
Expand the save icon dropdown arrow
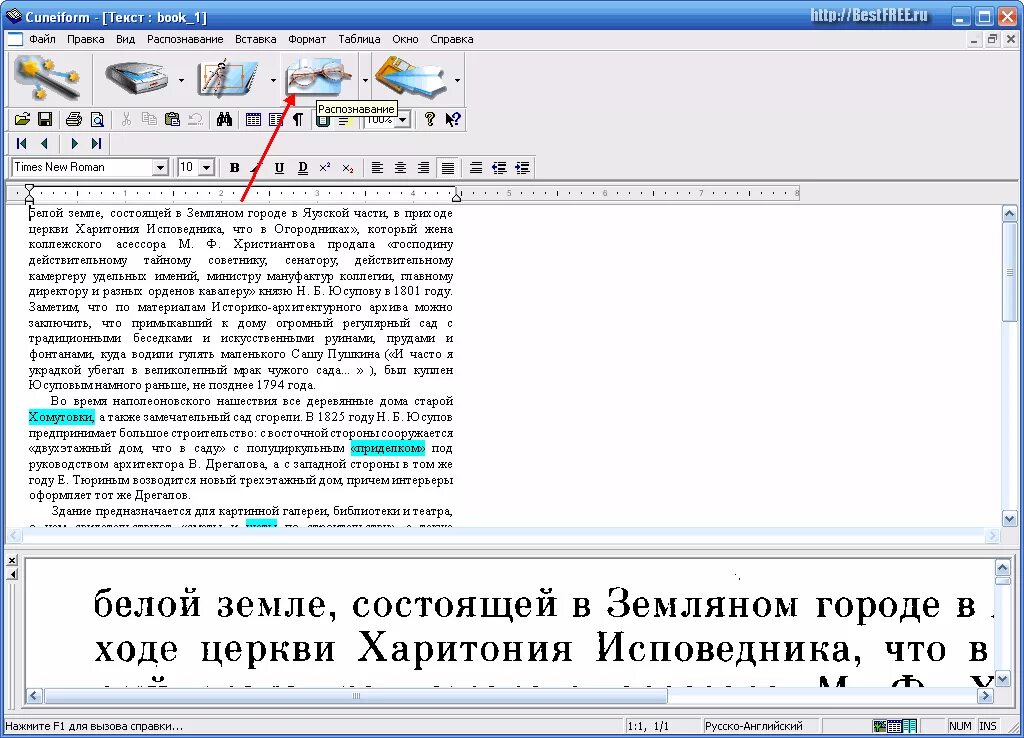tap(457, 80)
